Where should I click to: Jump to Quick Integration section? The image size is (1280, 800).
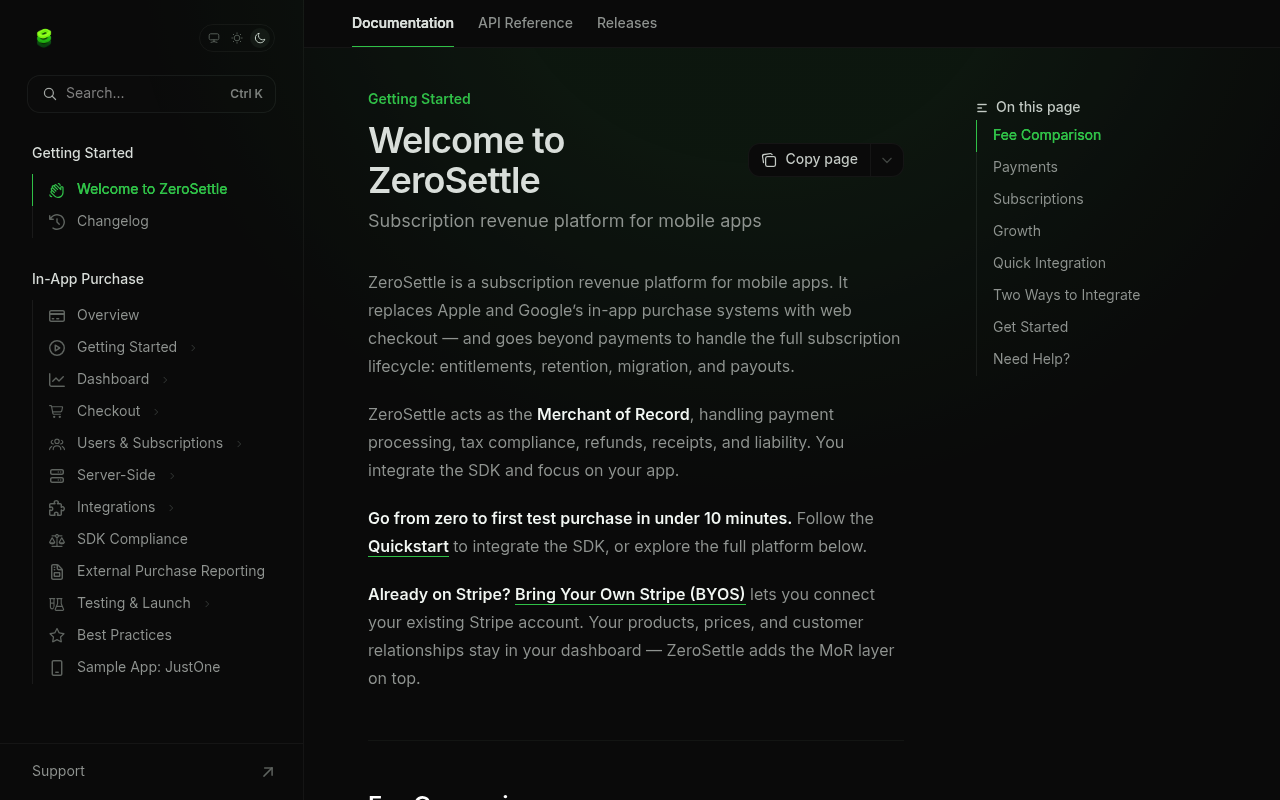(x=1049, y=263)
